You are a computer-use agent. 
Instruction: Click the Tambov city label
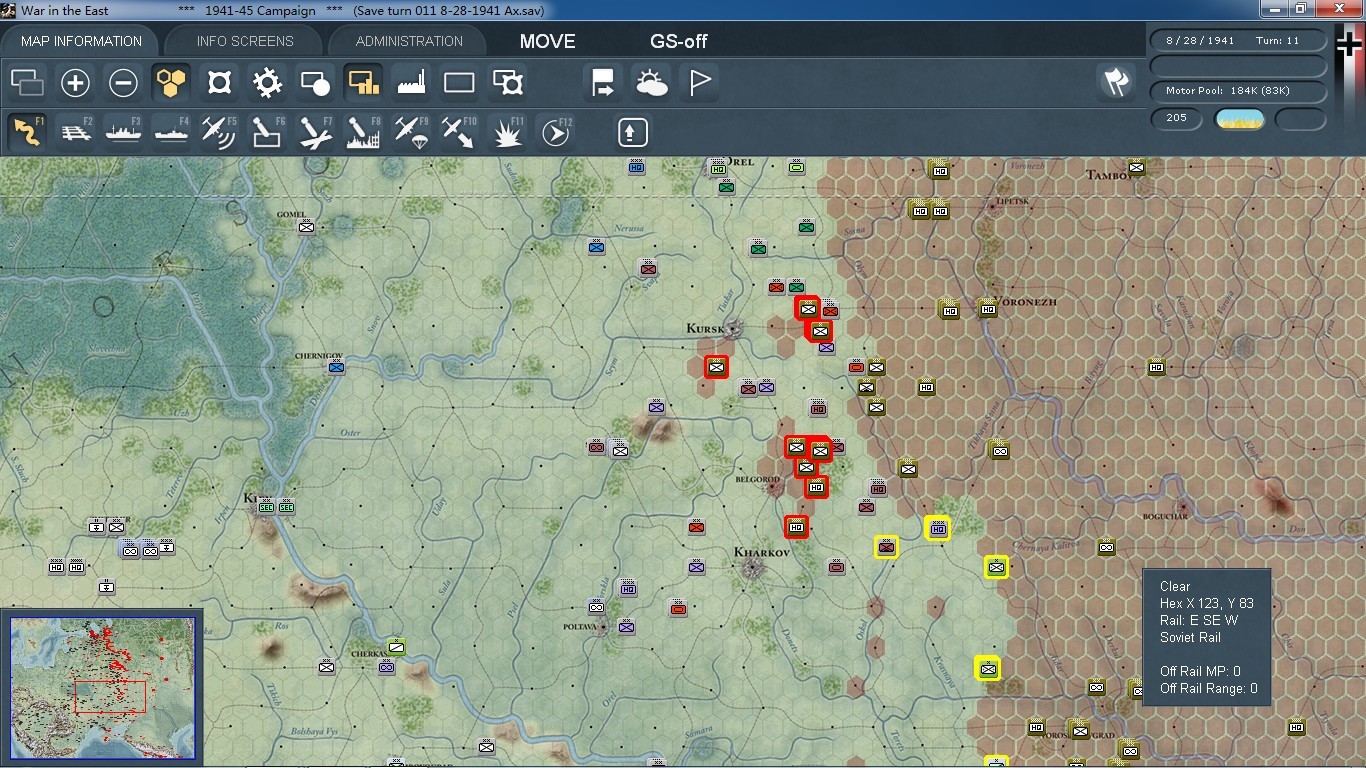[1111, 174]
